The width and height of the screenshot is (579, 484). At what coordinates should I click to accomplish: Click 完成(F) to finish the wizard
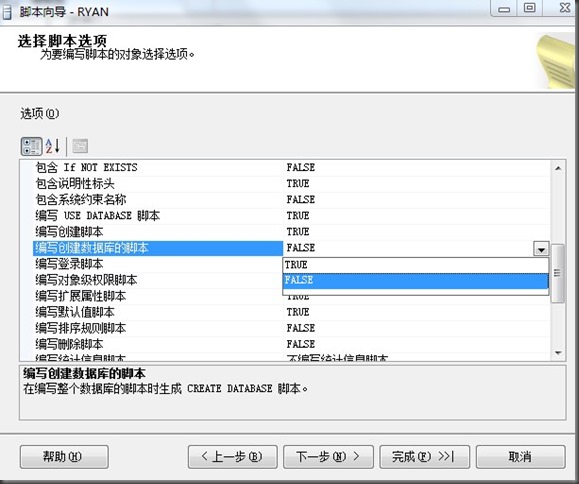(x=425, y=457)
